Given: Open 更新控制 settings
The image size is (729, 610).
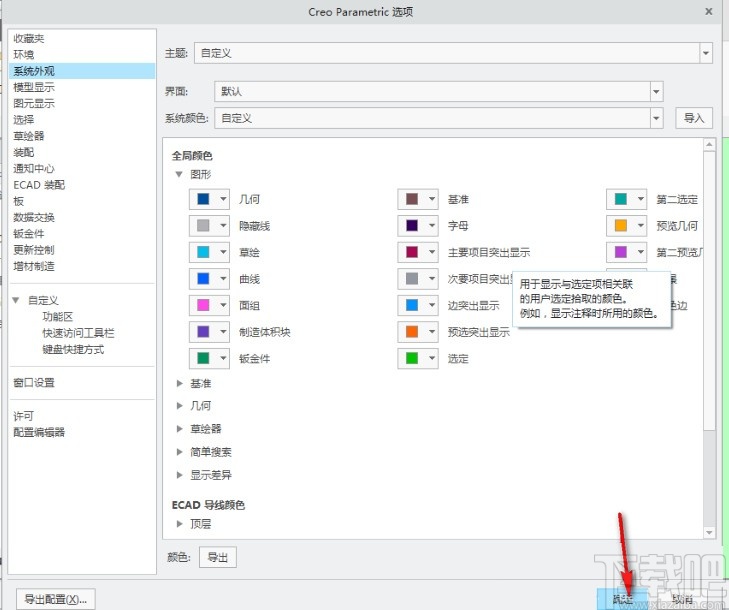Looking at the screenshot, I should [x=34, y=250].
